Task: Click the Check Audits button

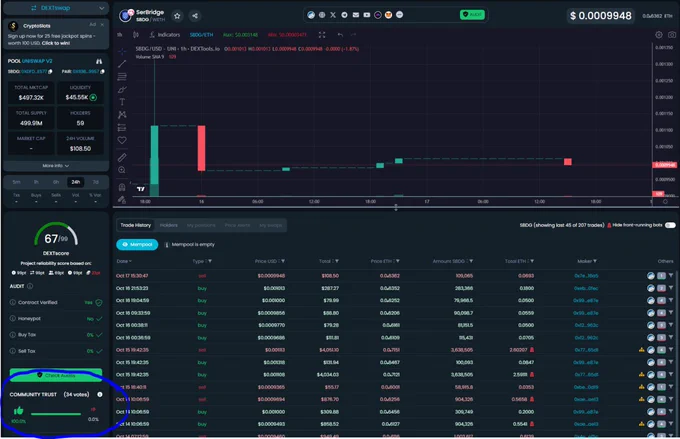Action: 56,375
